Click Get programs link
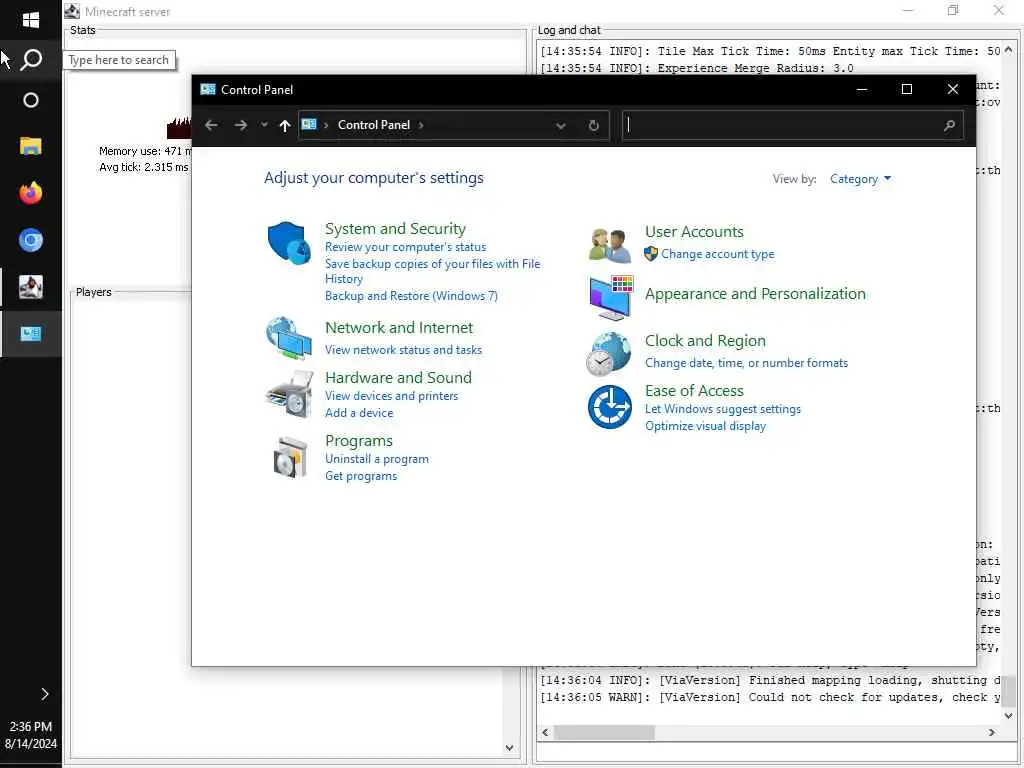This screenshot has height=768, width=1024. pyautogui.click(x=361, y=476)
